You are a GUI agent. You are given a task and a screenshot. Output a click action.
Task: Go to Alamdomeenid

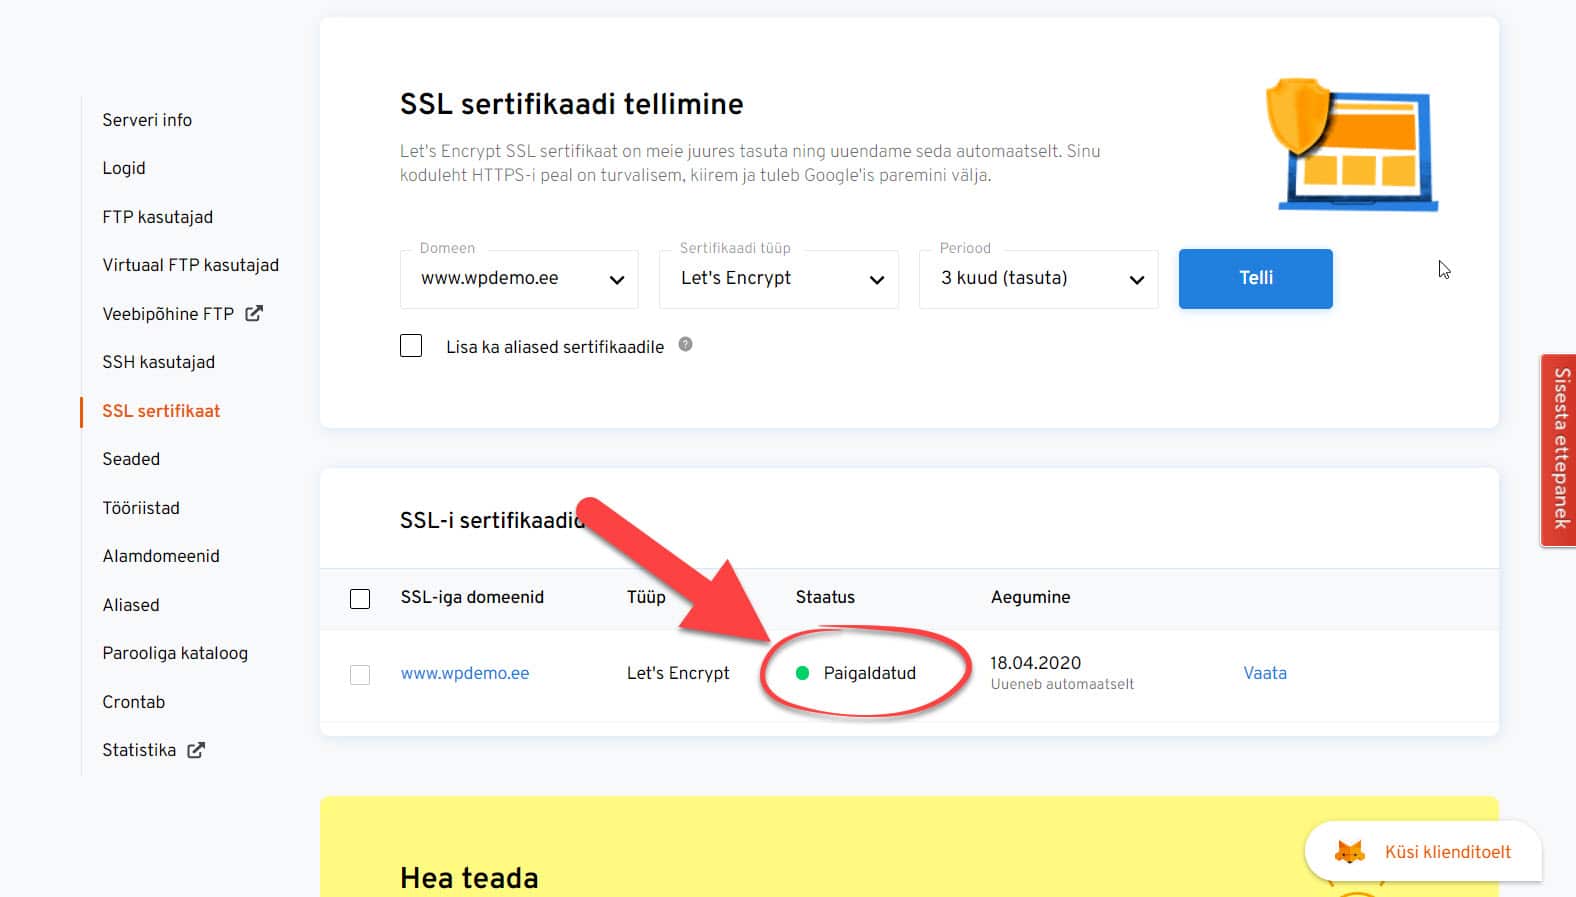tap(161, 556)
